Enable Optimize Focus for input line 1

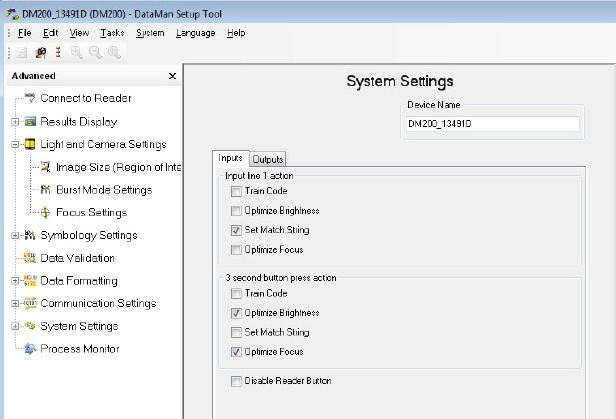click(236, 250)
